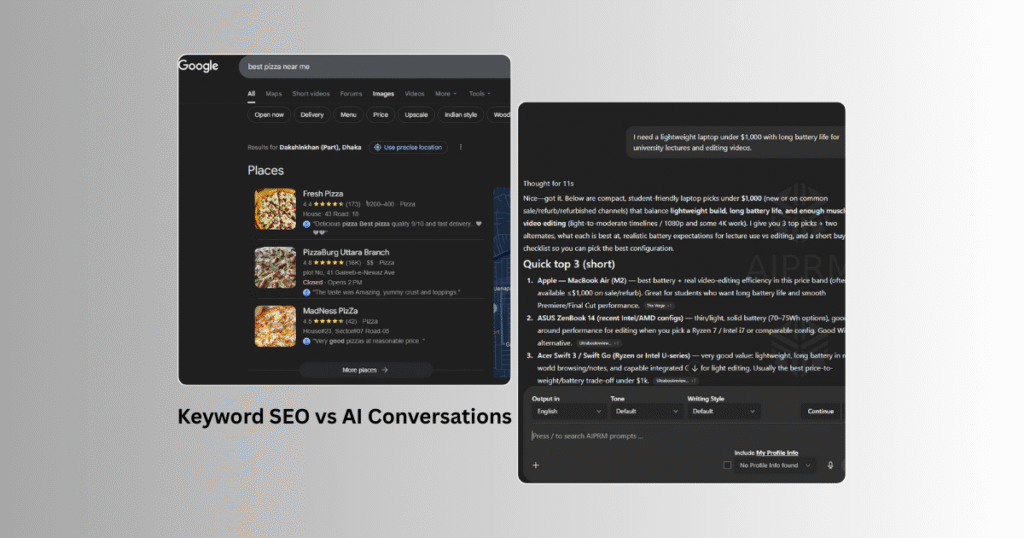Select the Maps search tab
This screenshot has width=1024, height=538.
coord(274,94)
